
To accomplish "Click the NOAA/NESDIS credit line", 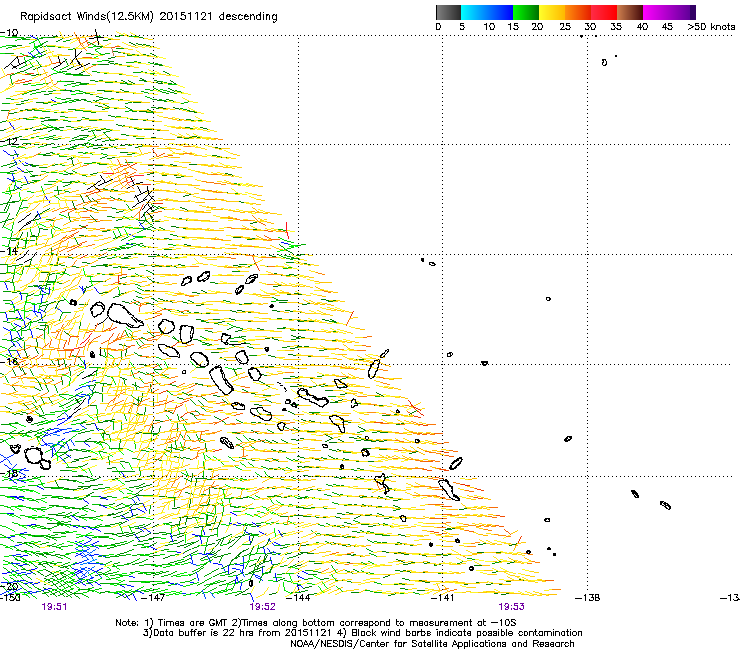I will [432, 644].
